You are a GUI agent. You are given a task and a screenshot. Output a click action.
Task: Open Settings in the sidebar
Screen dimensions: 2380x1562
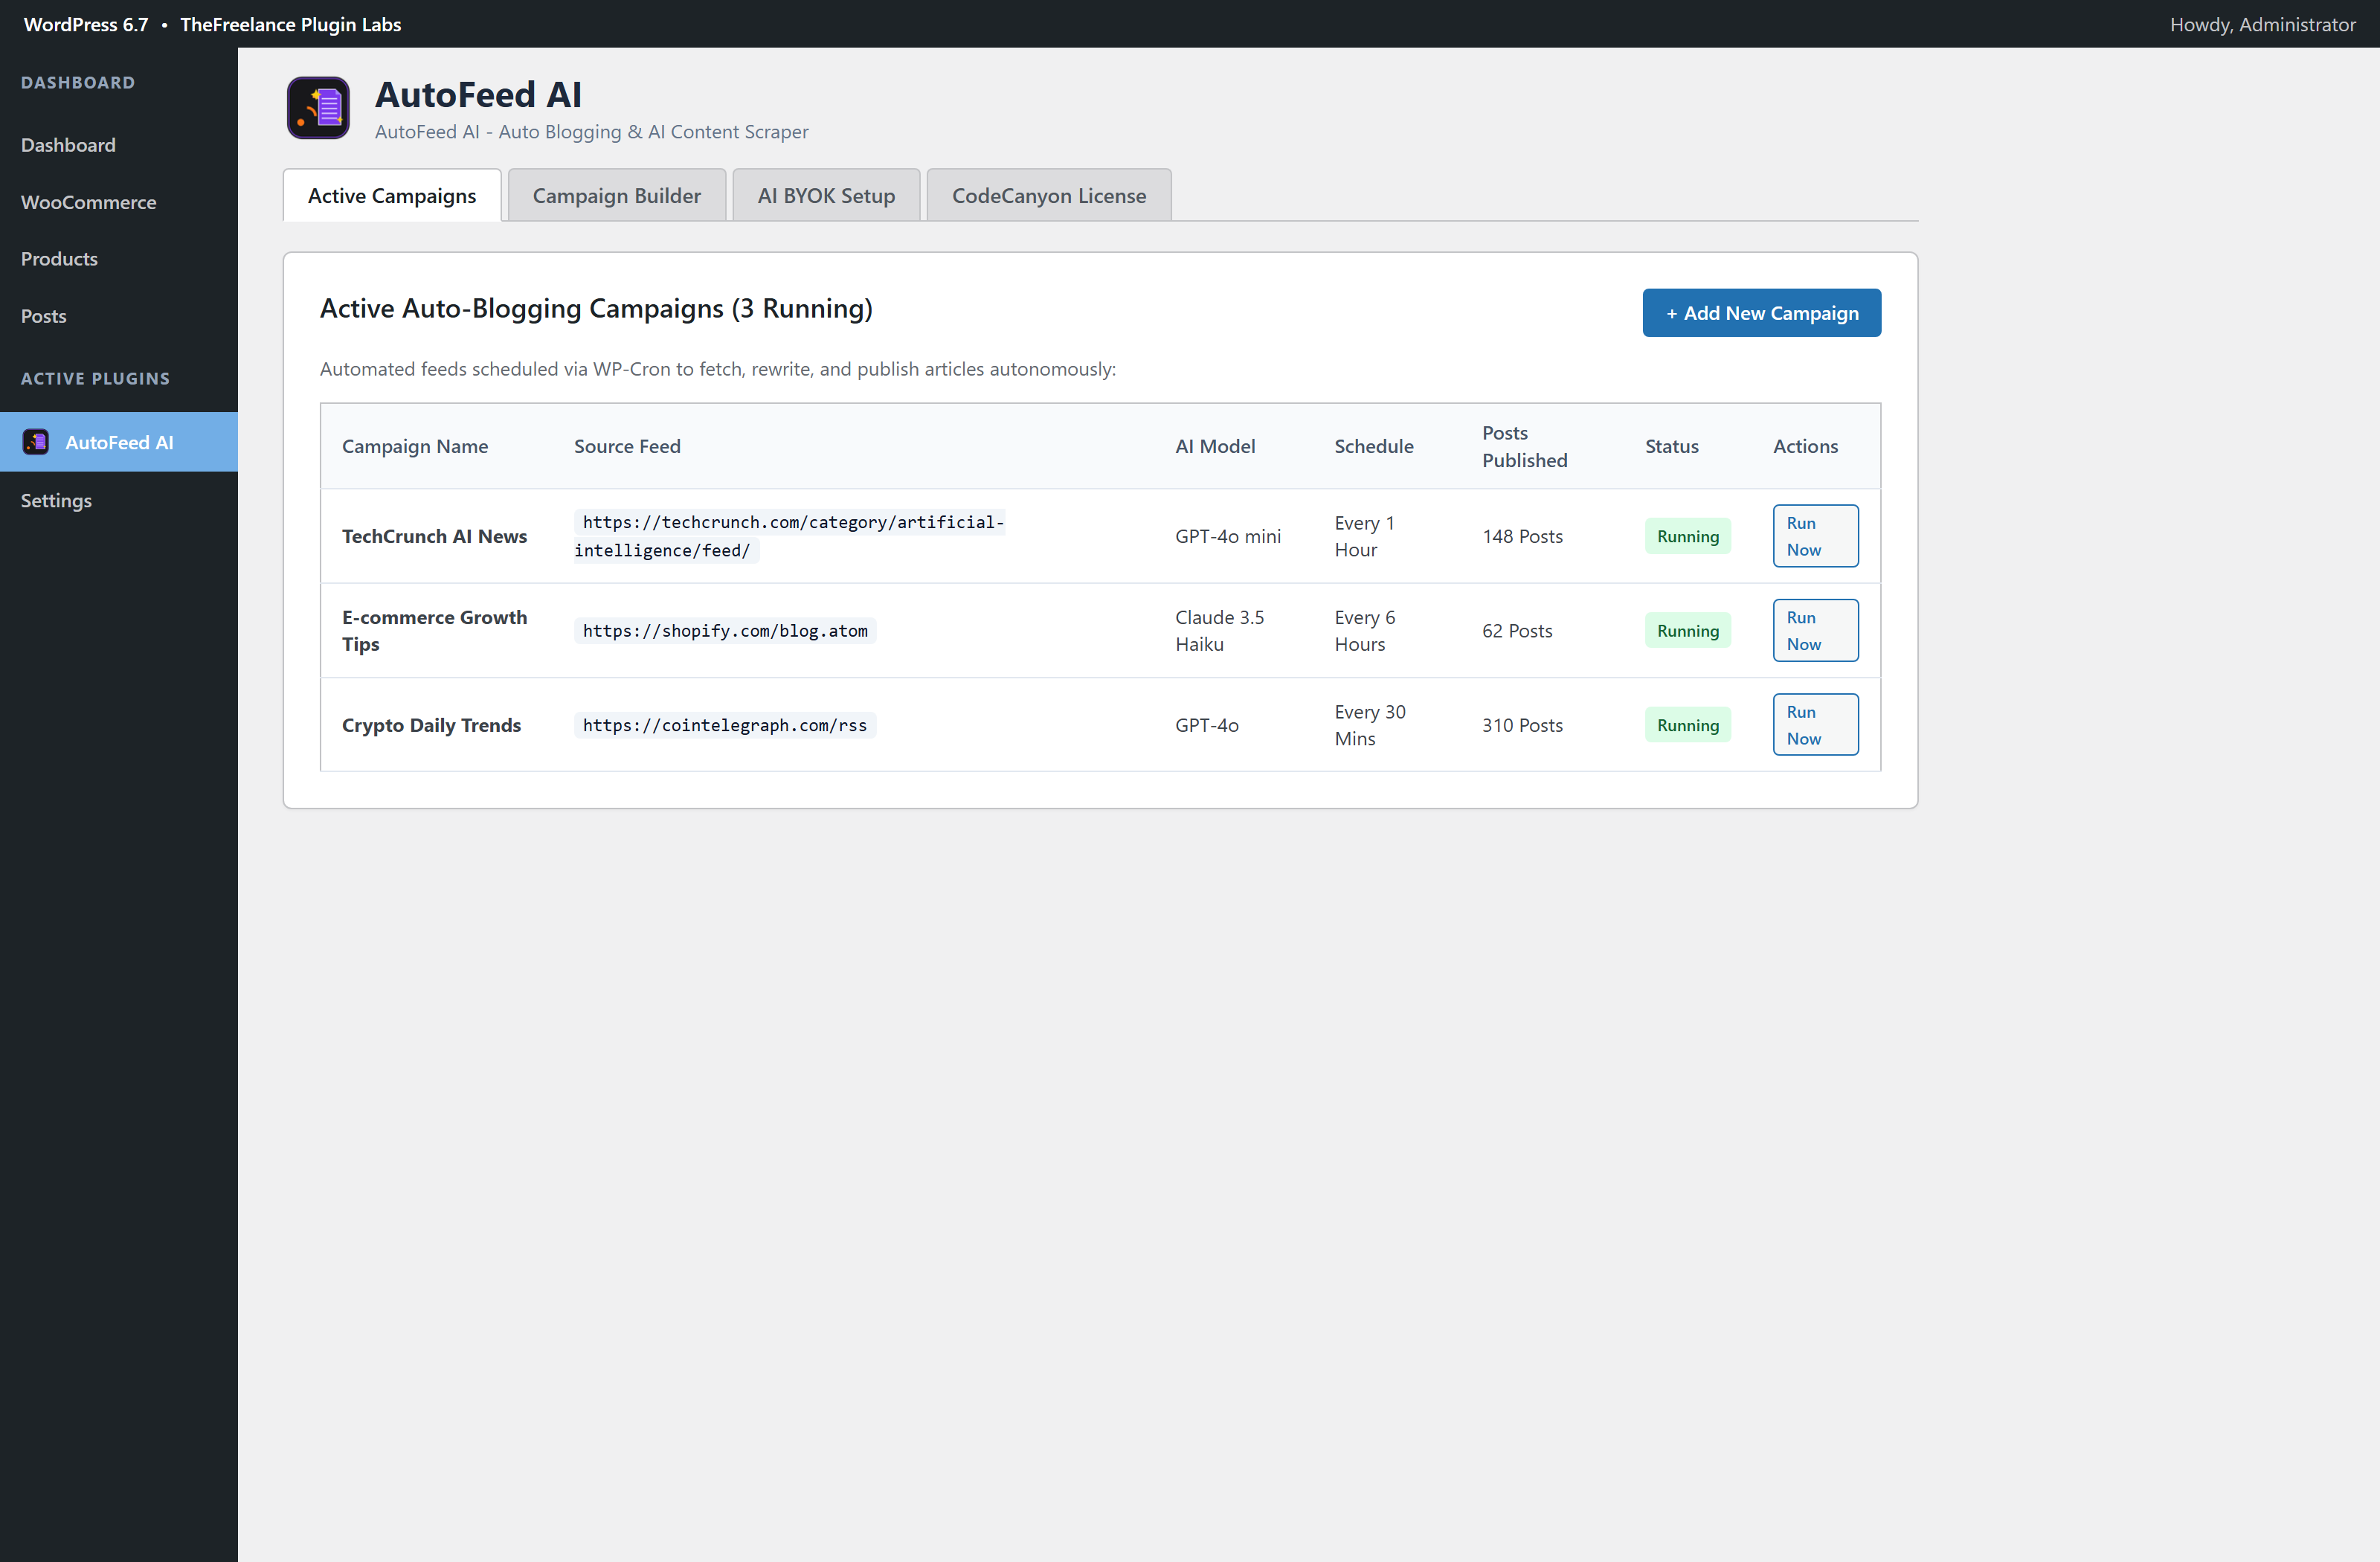(56, 500)
